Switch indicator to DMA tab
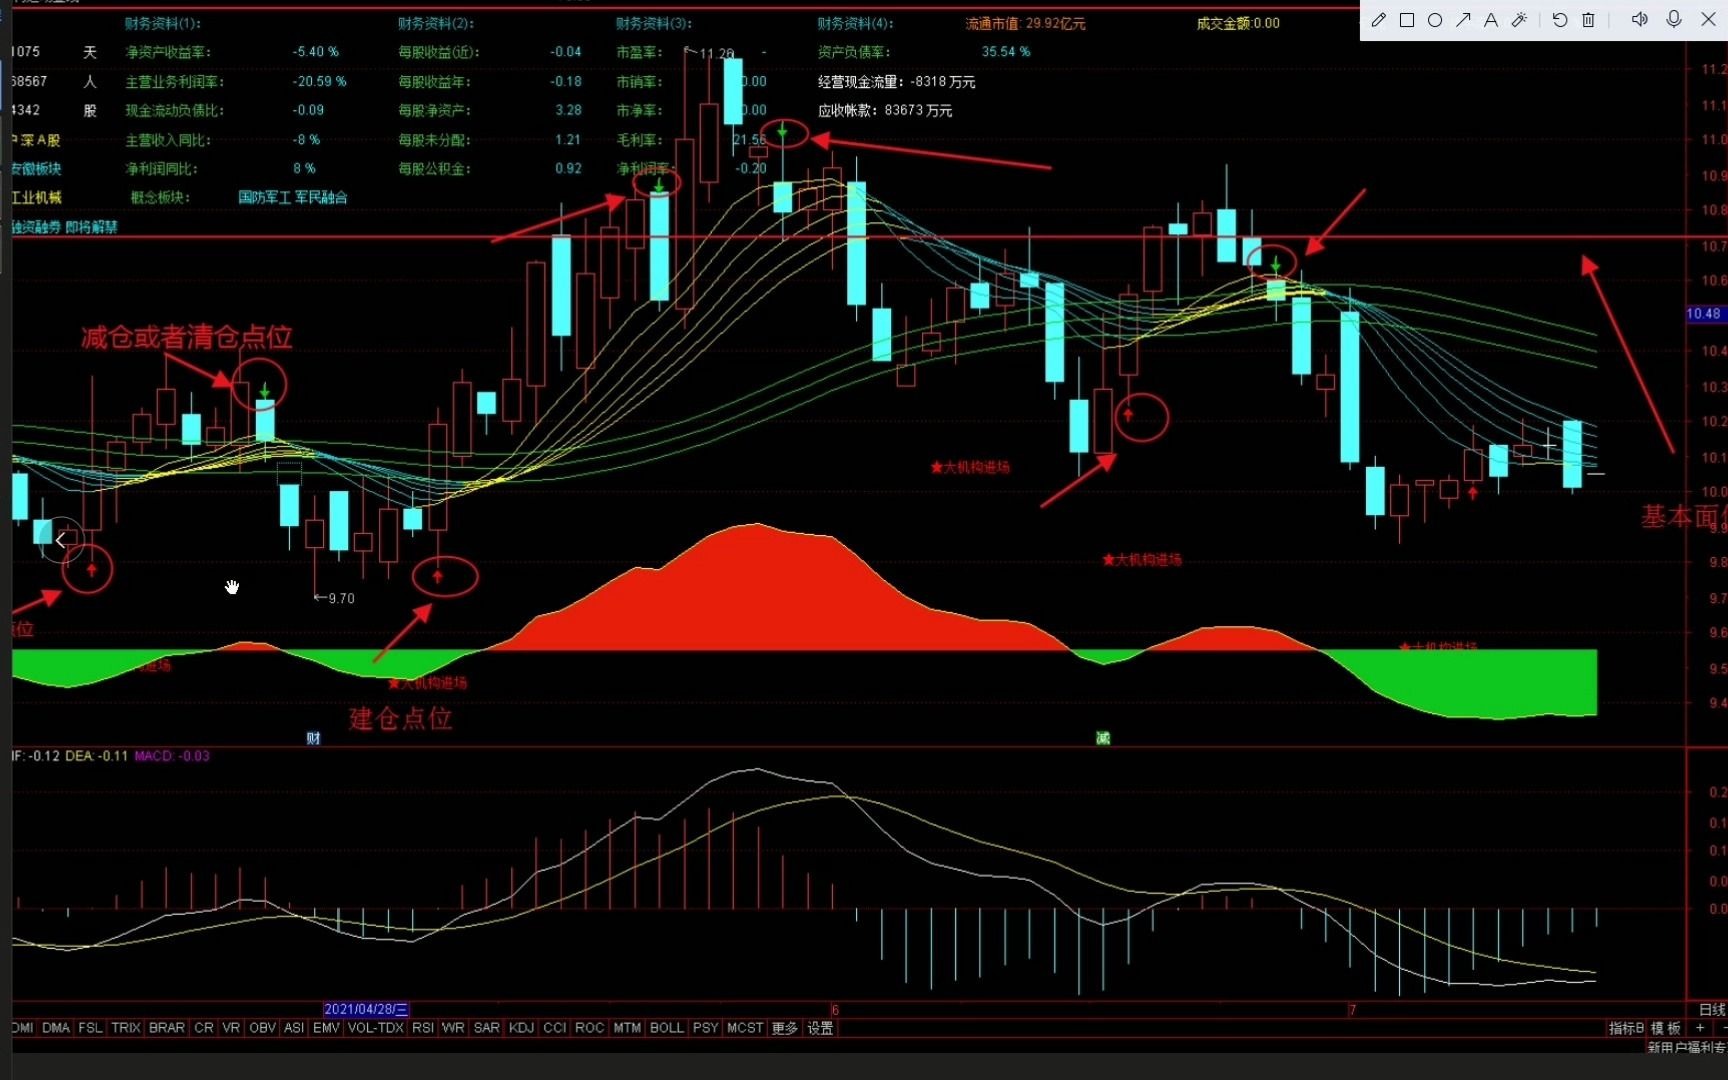Screen dimensions: 1728x1080 [56, 1027]
